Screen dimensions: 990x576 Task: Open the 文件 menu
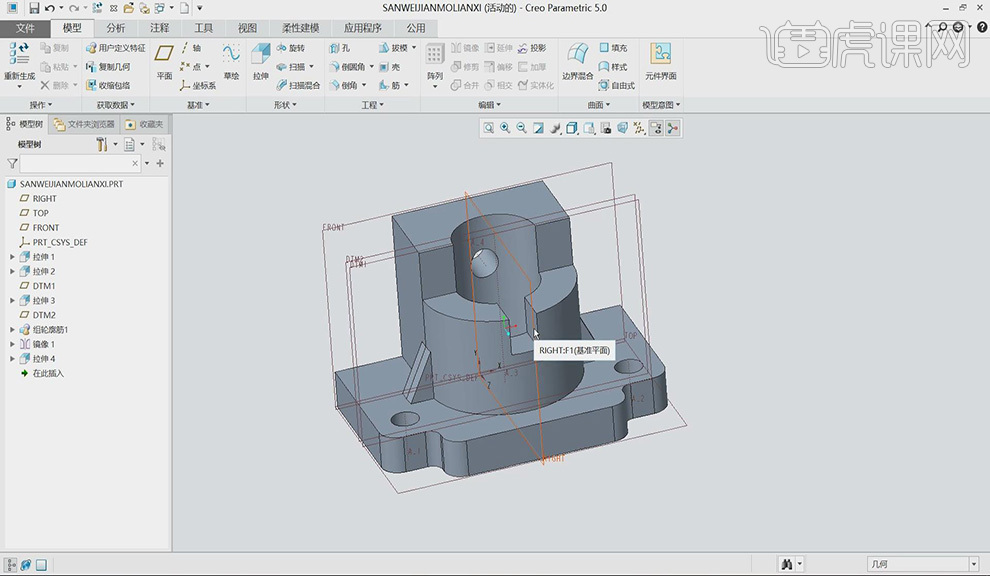coord(25,28)
